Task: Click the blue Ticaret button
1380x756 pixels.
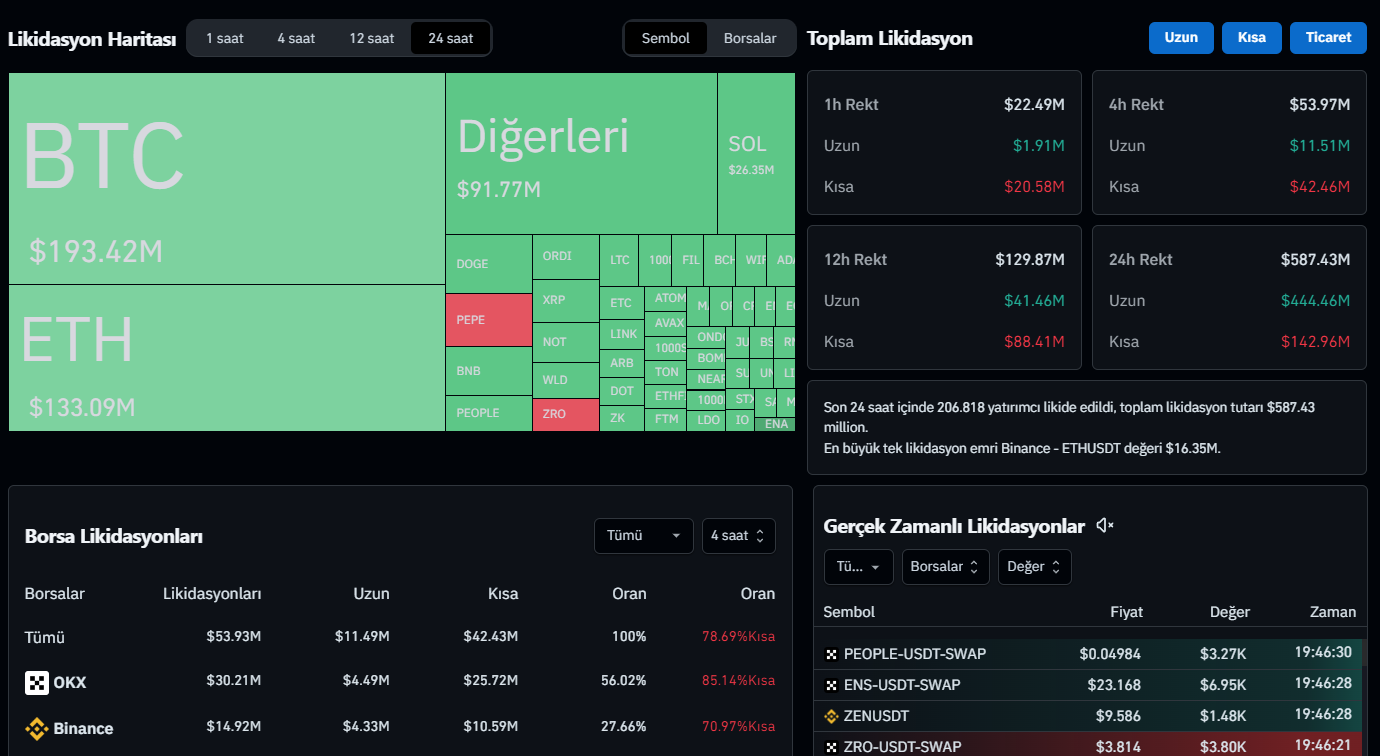Action: click(1328, 38)
